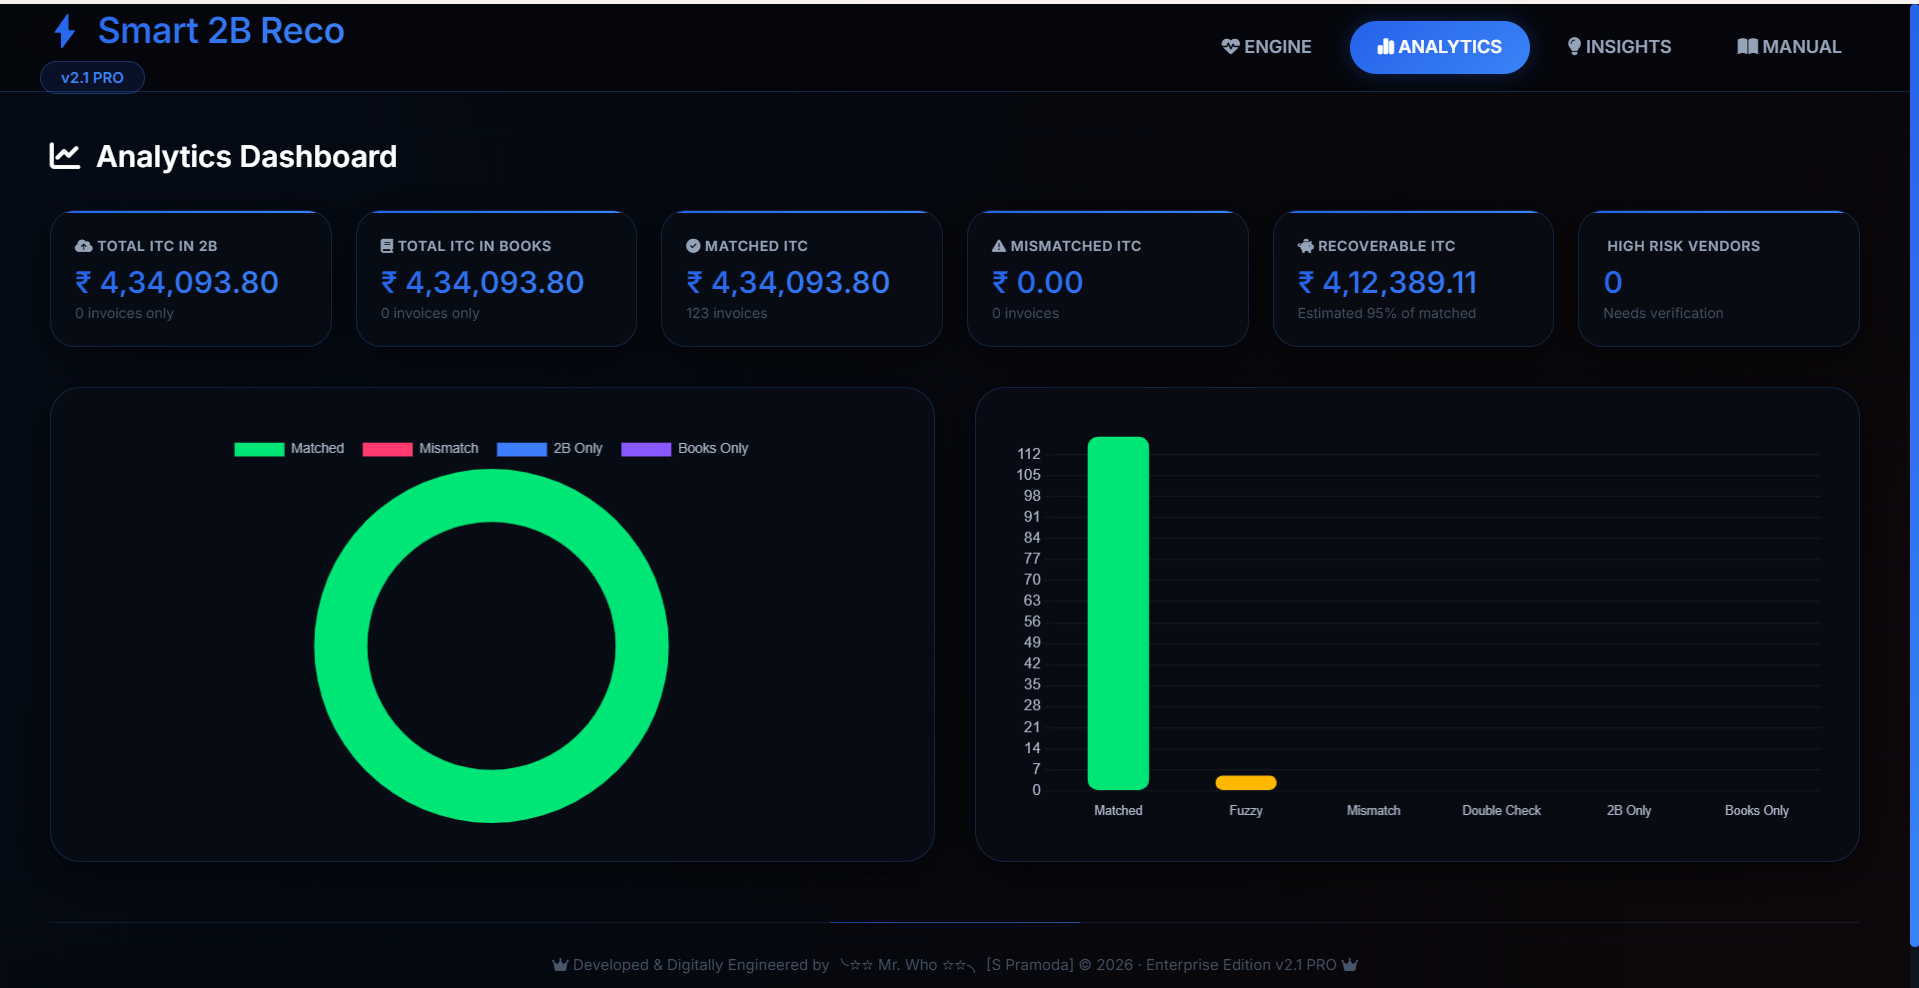Image resolution: width=1919 pixels, height=988 pixels.
Task: Click the 'Fuzzy' axis label
Action: [1246, 811]
